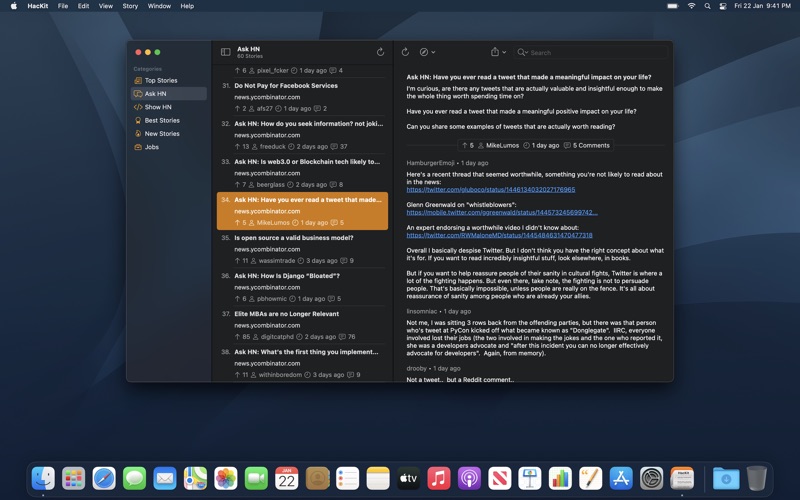Open the compass browser button
The image size is (800, 500).
[x=423, y=52]
